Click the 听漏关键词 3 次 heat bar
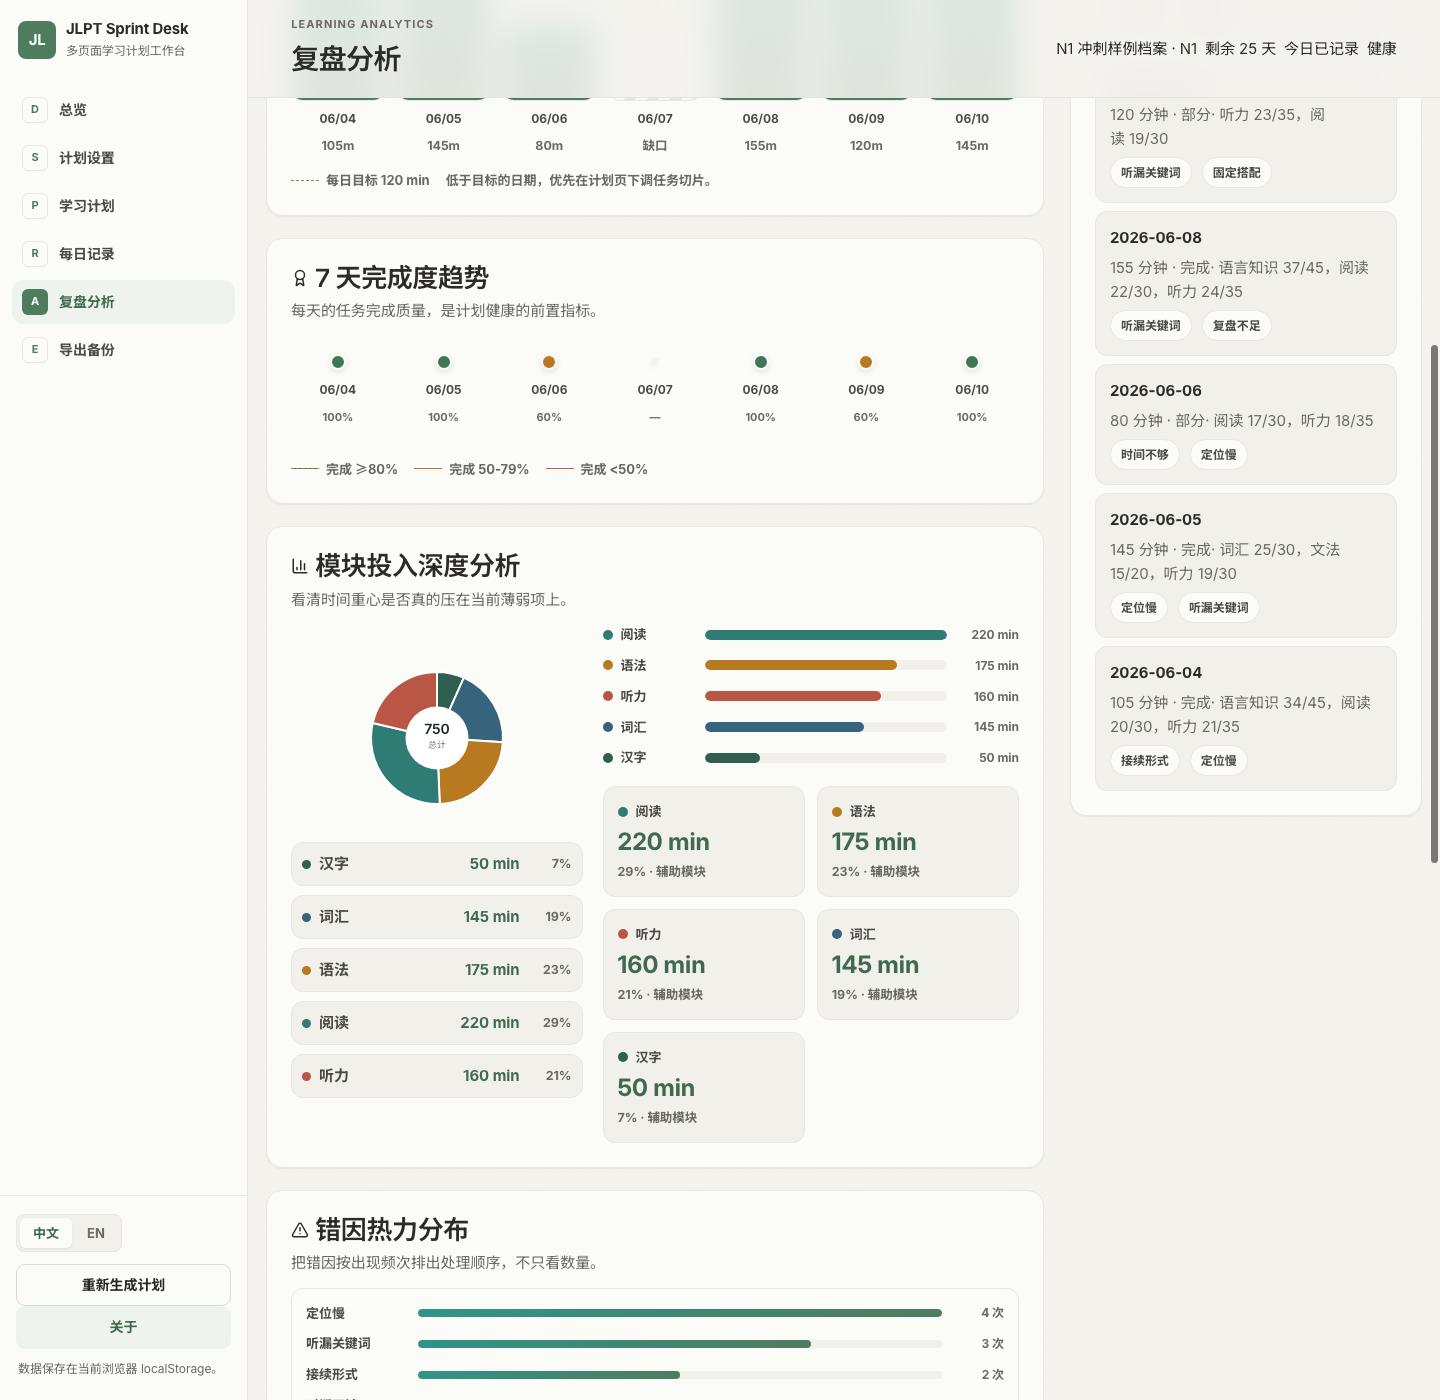The image size is (1440, 1400). tap(680, 1344)
